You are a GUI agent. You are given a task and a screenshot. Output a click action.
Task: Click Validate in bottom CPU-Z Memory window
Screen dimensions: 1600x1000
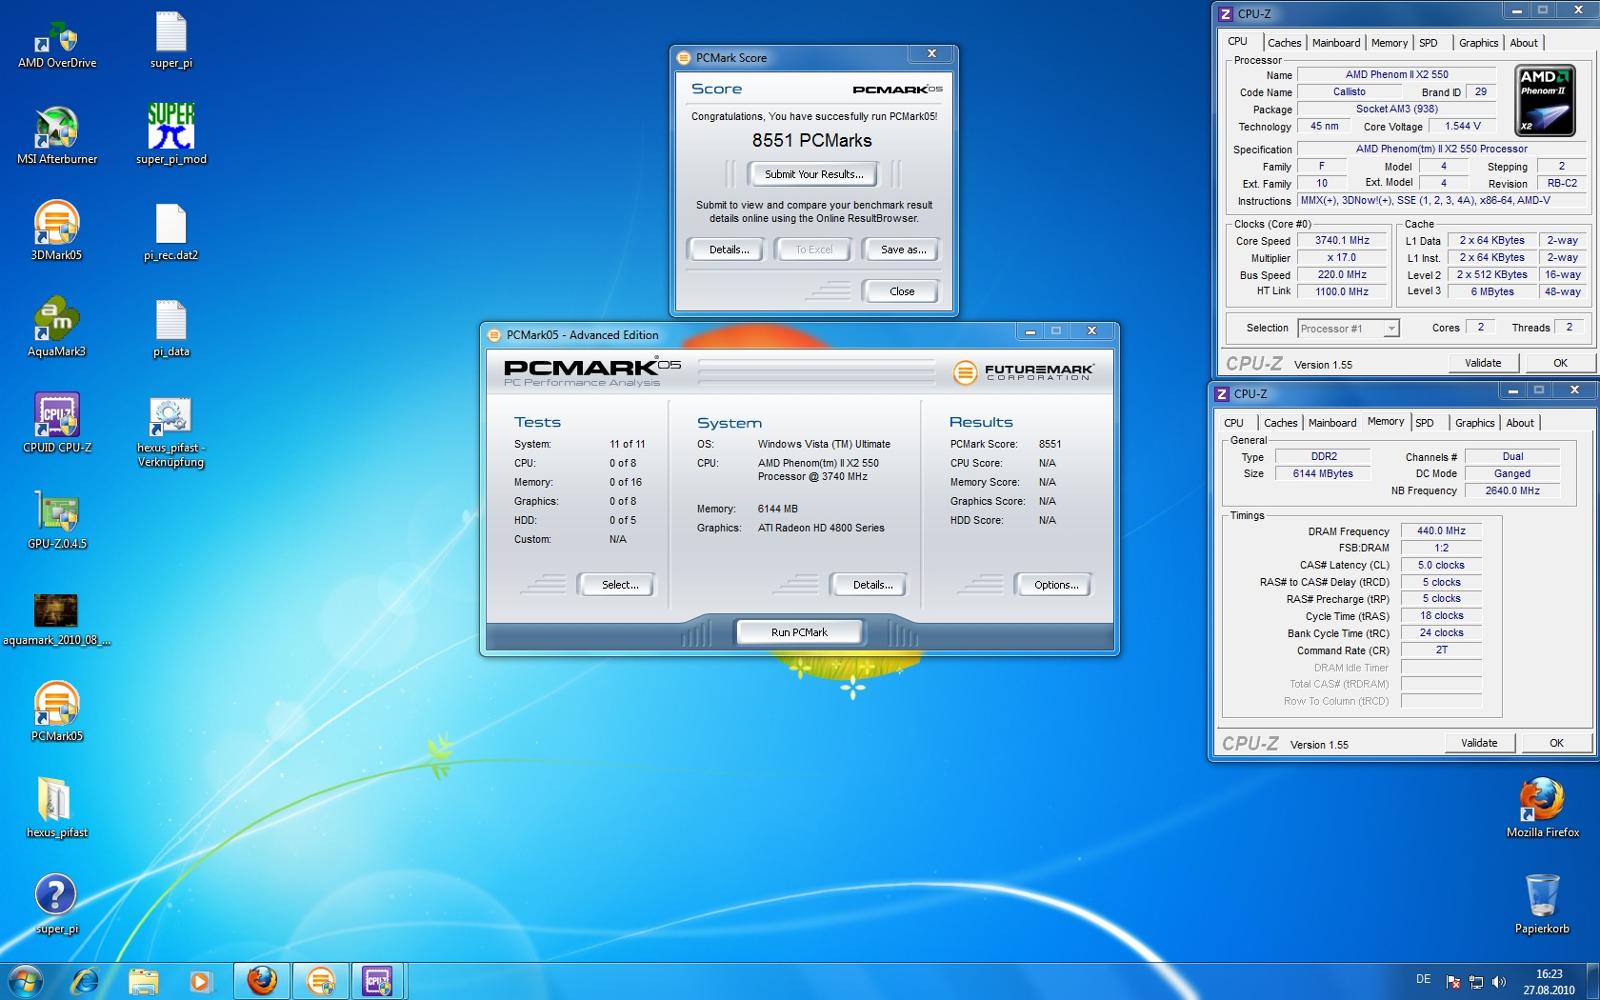click(1479, 743)
